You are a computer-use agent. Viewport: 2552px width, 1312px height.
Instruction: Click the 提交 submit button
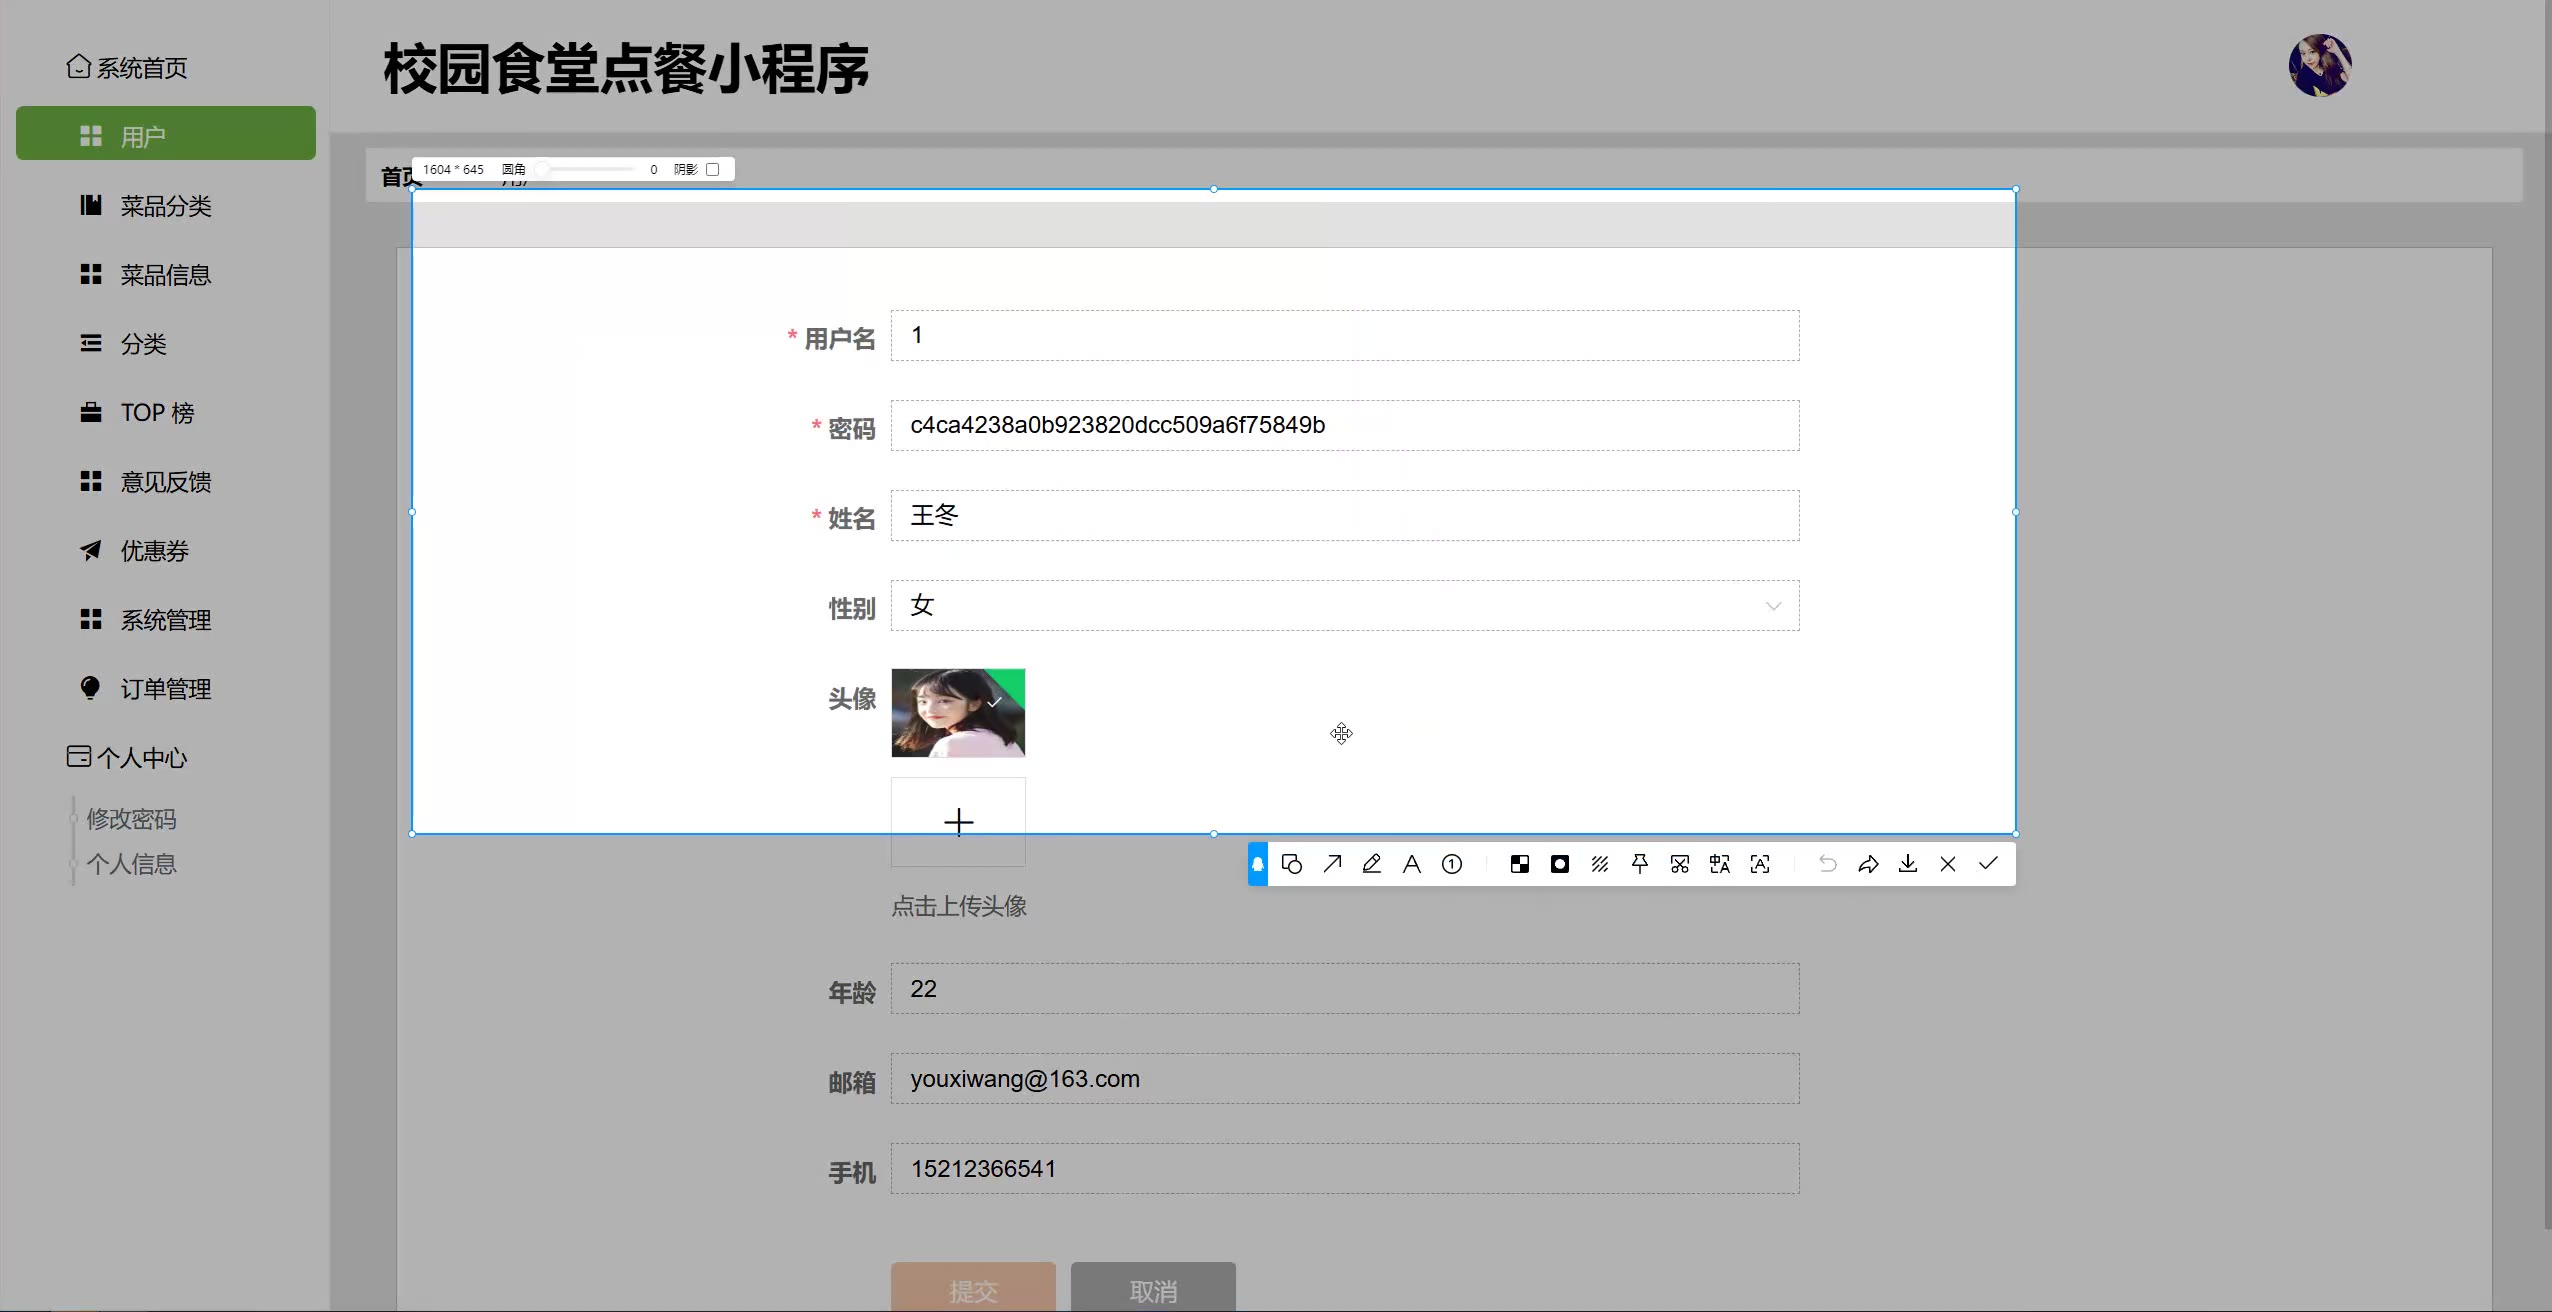click(973, 1290)
